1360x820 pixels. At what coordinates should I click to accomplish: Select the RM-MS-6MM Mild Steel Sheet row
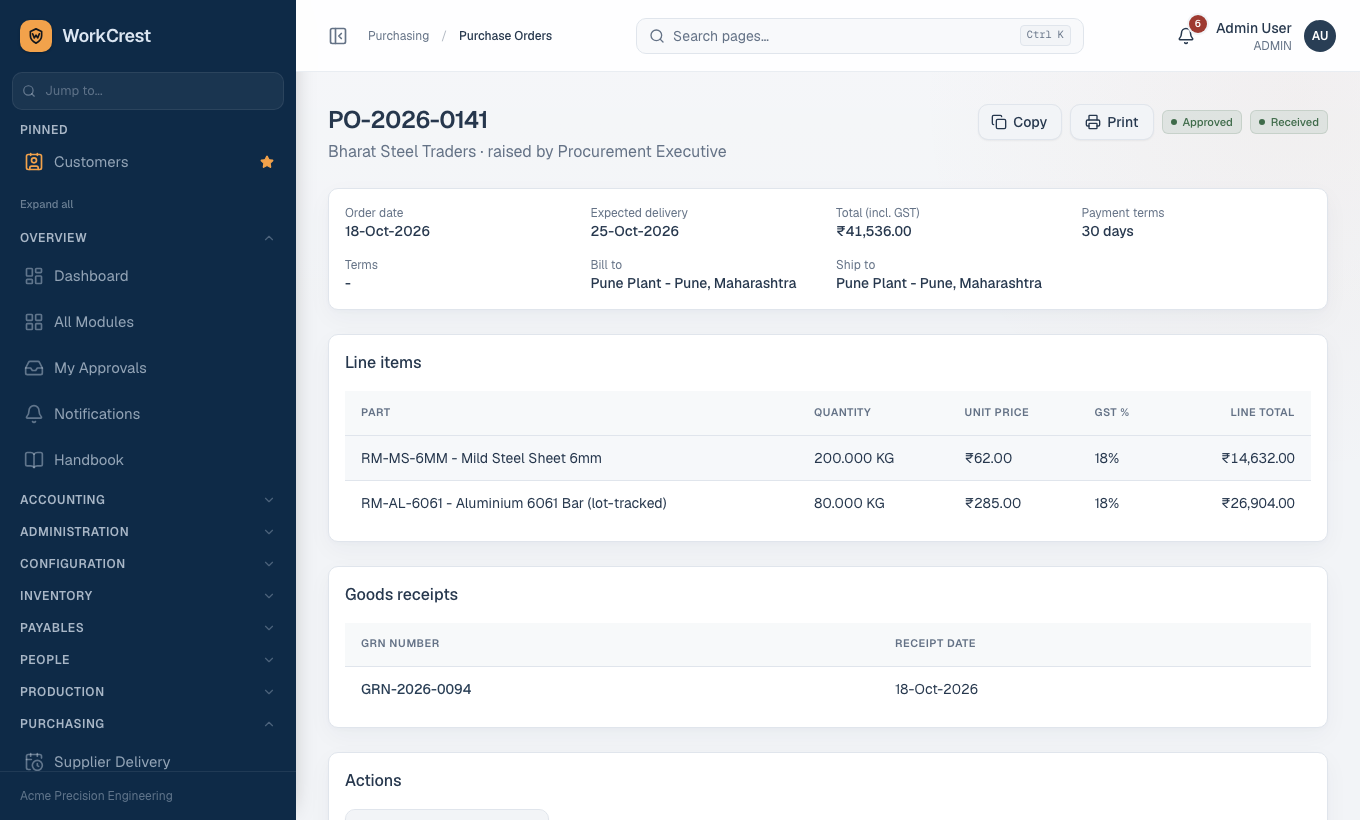pyautogui.click(x=828, y=458)
